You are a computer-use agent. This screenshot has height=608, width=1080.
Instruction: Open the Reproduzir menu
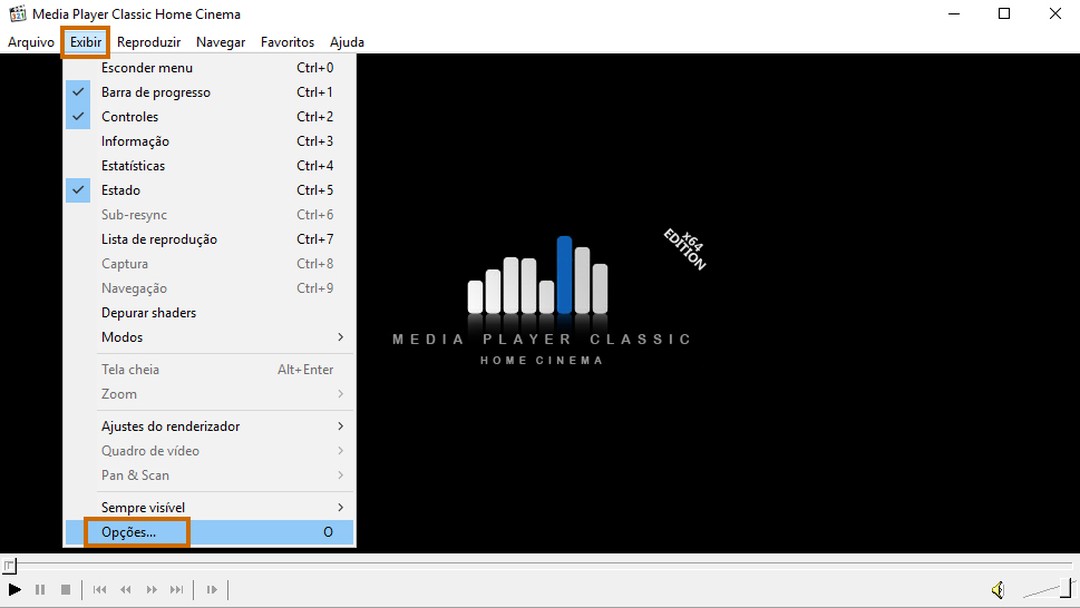coord(148,42)
